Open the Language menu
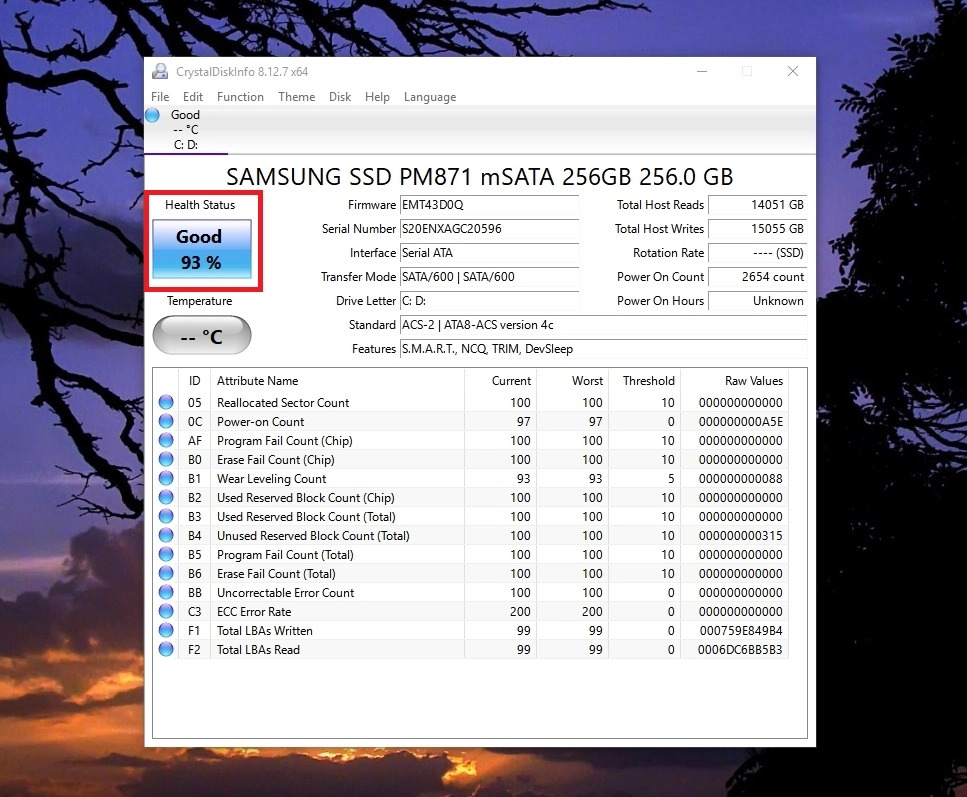The image size is (967, 797). 430,97
